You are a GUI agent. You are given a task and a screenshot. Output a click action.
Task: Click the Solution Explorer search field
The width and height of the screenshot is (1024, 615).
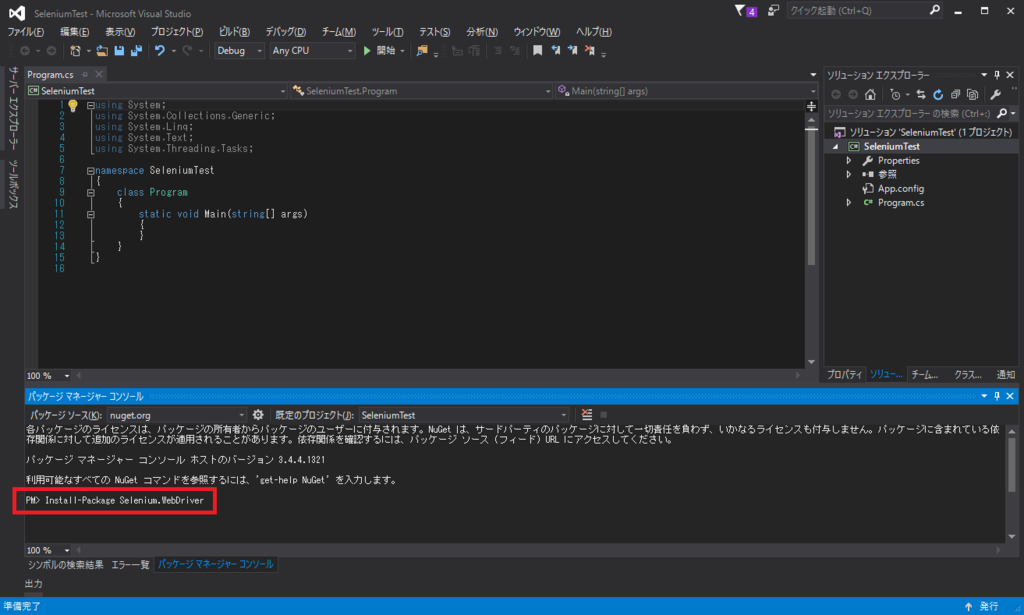[x=910, y=114]
